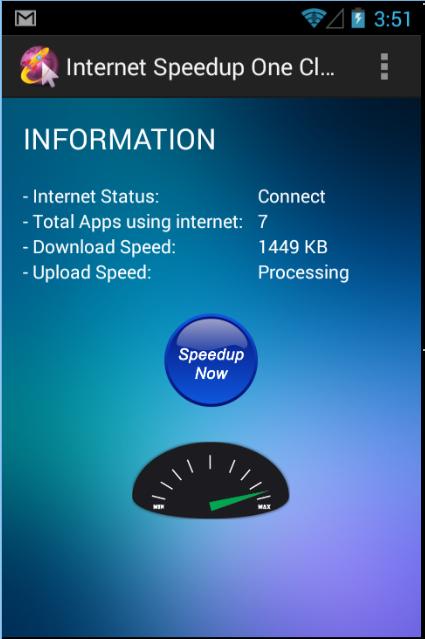The width and height of the screenshot is (425, 639).
Task: Tap the Internet Speedup rocket app icon
Action: pyautogui.click(x=39, y=66)
